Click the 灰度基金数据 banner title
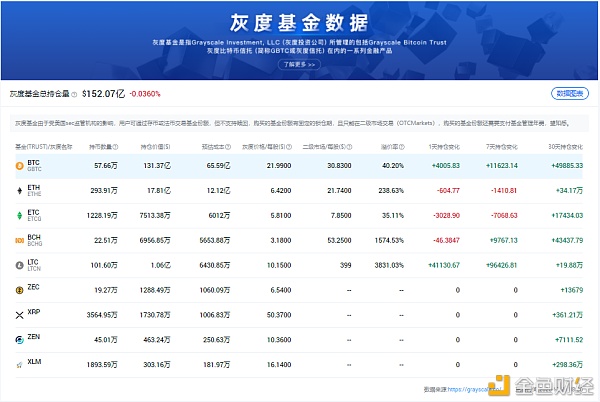Screen dimensions: 600x402 pos(299,23)
